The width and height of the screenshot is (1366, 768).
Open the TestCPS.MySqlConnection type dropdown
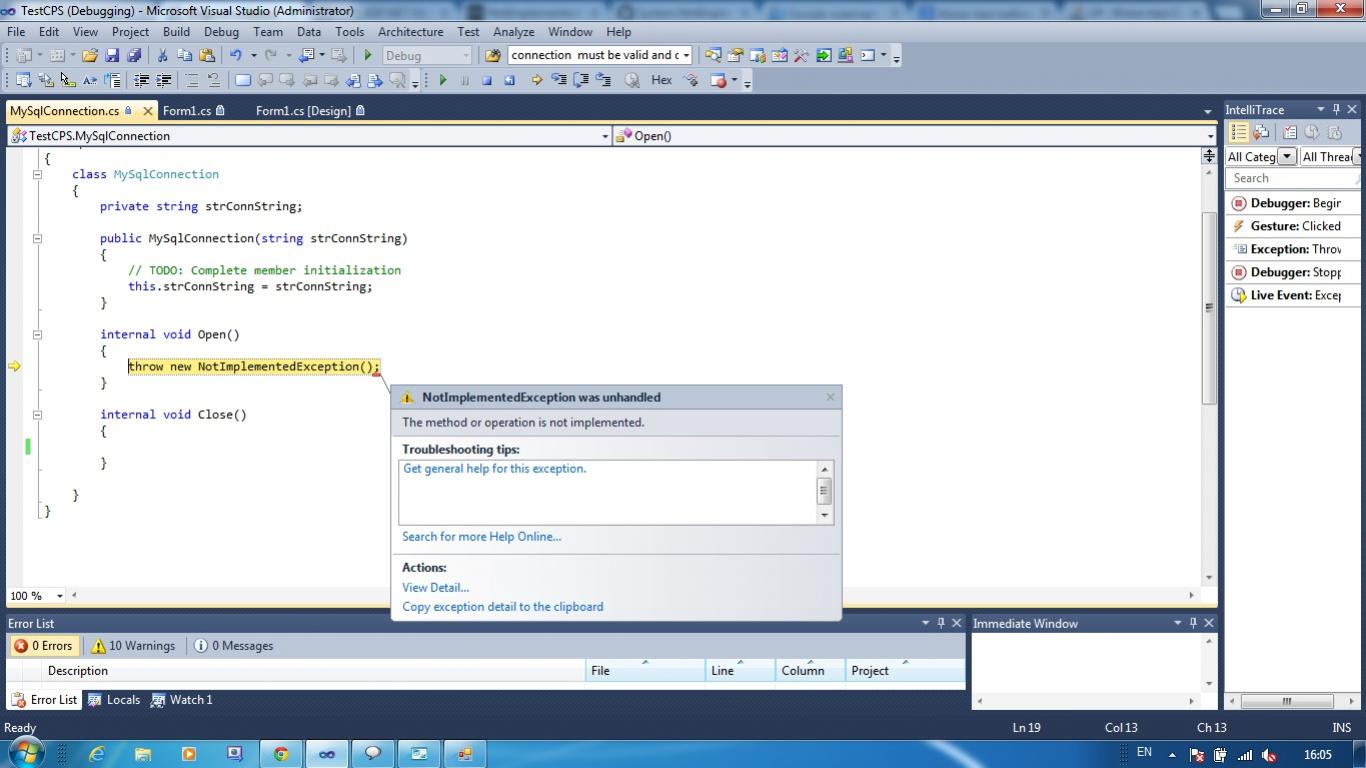(605, 136)
